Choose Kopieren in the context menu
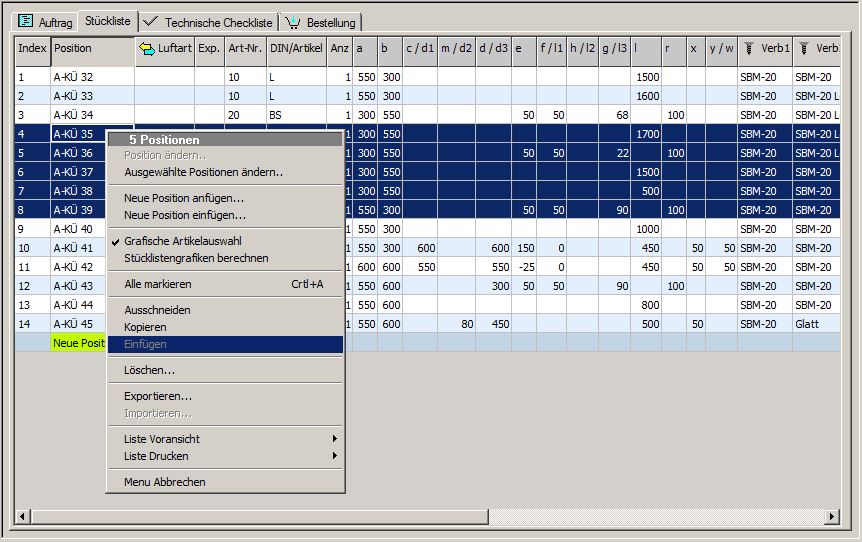The image size is (862, 542). [145, 327]
